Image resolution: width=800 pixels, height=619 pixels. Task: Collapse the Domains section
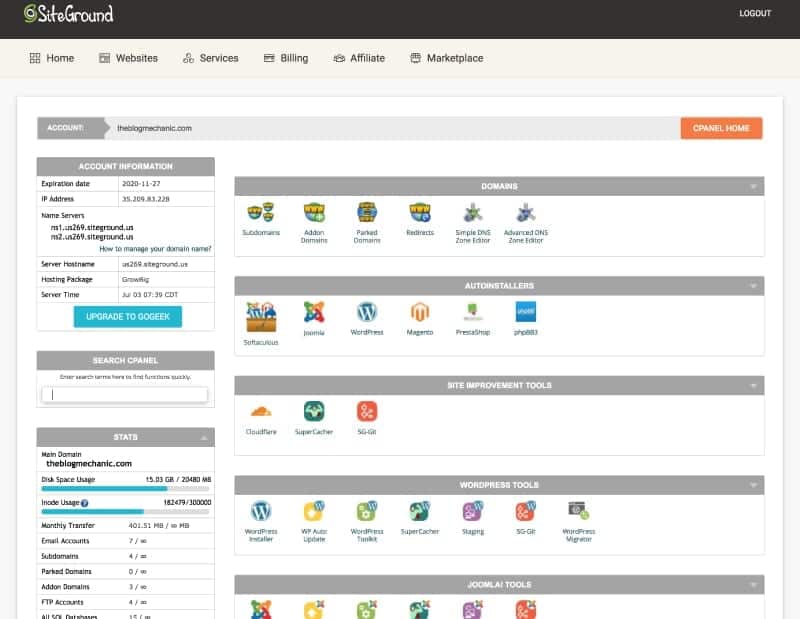click(753, 186)
